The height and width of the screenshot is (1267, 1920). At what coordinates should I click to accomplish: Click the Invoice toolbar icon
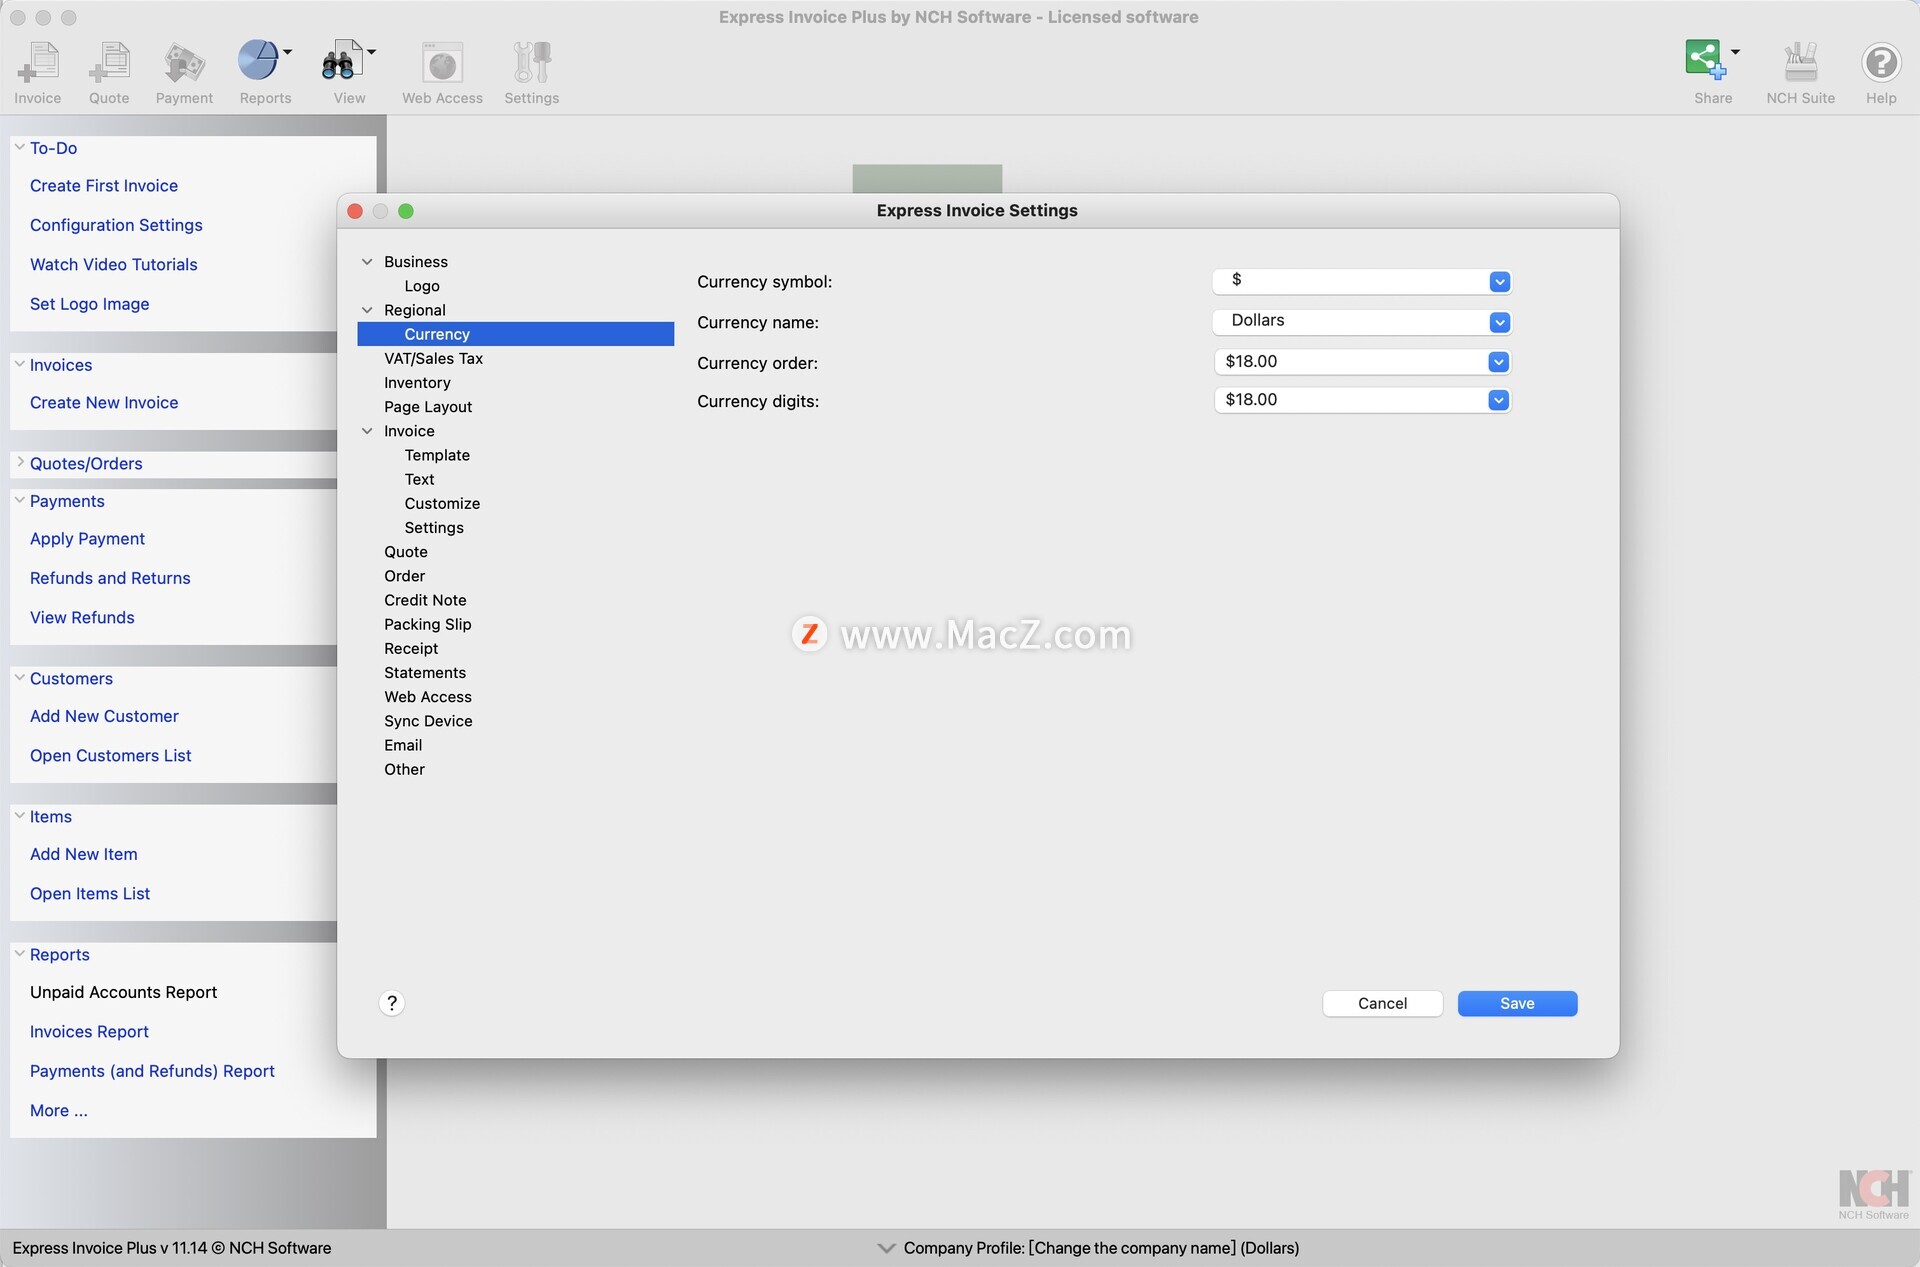click(38, 62)
